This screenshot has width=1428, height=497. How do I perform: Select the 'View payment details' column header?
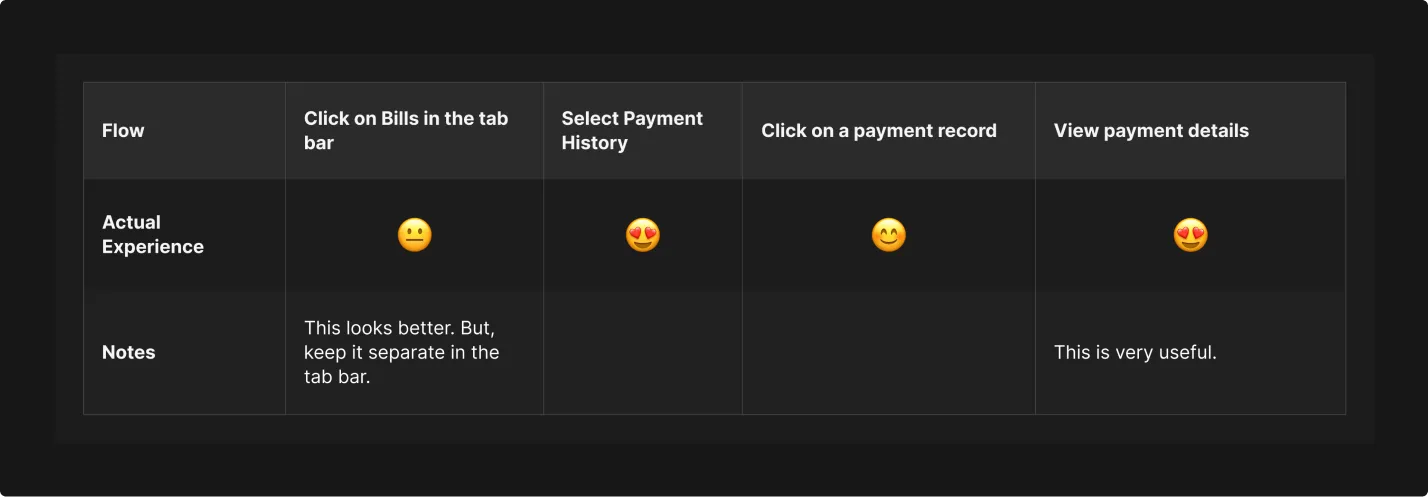tap(1151, 131)
